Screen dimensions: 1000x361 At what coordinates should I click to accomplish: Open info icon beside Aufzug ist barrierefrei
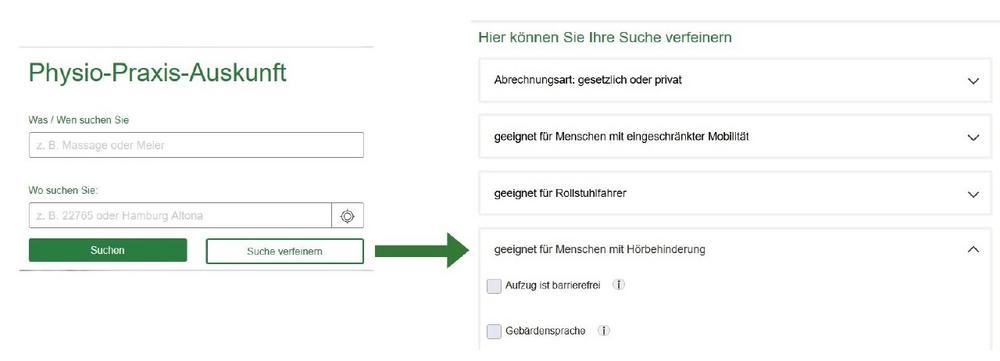pos(619,285)
